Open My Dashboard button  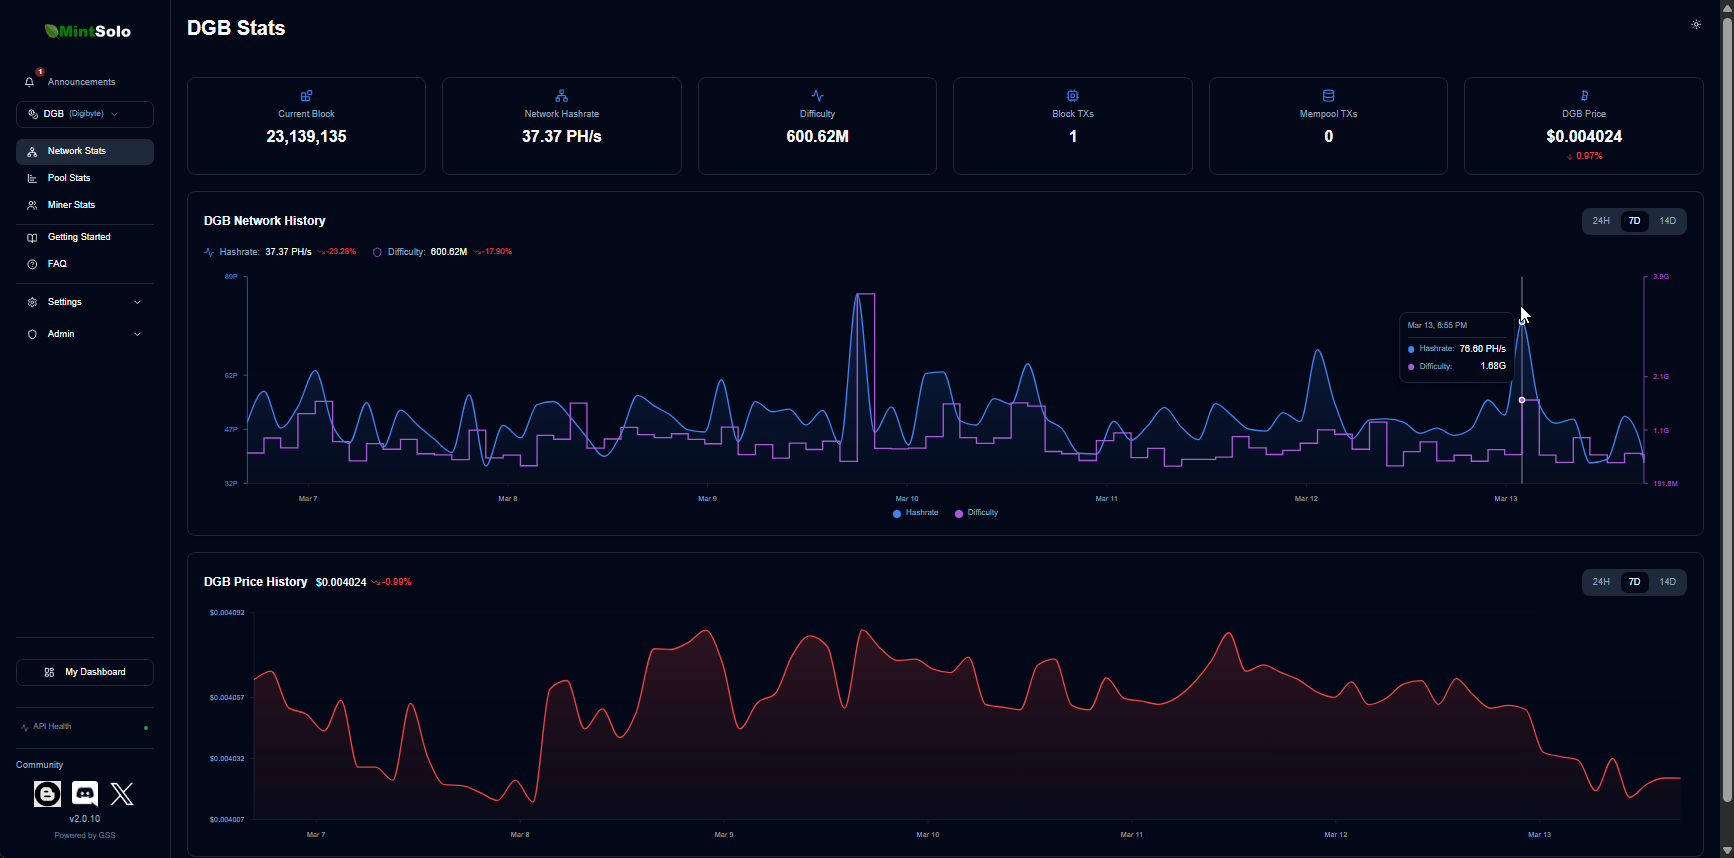85,672
